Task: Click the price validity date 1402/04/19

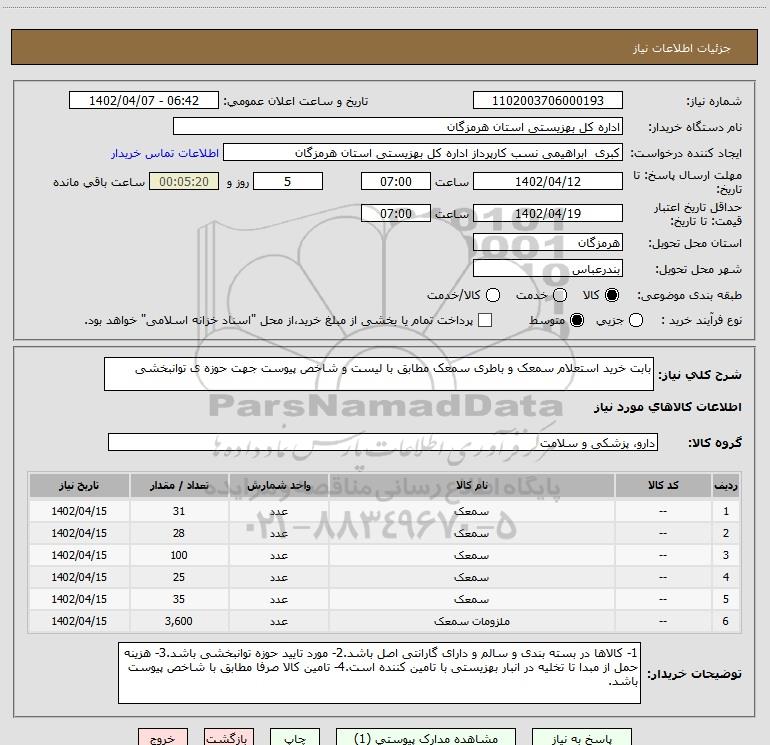Action: tap(548, 213)
